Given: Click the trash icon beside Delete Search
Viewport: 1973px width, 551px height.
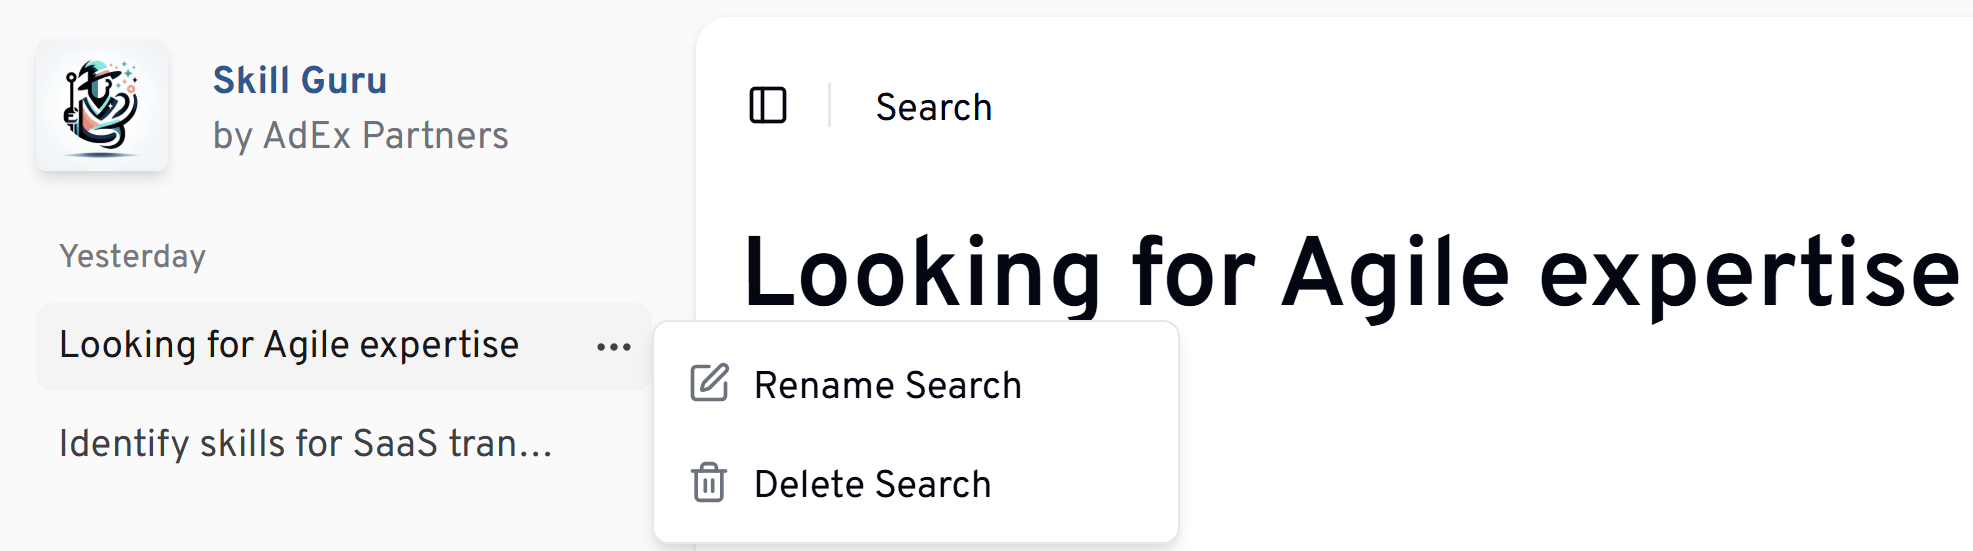Looking at the screenshot, I should click(709, 483).
